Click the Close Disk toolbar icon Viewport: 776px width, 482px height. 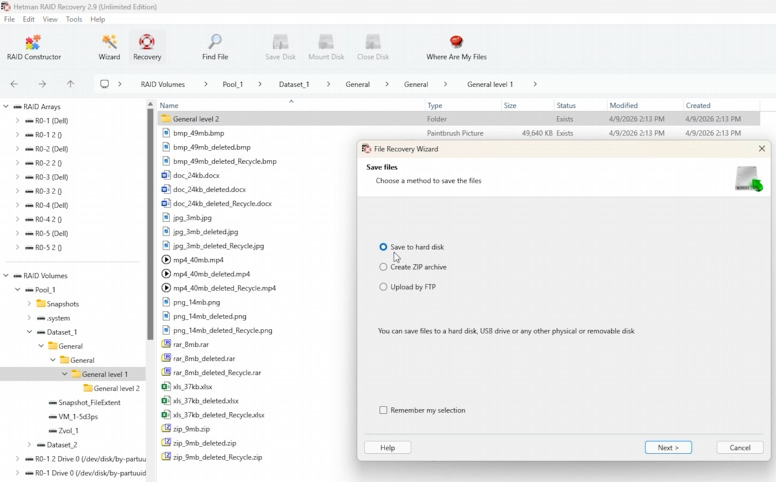click(373, 48)
